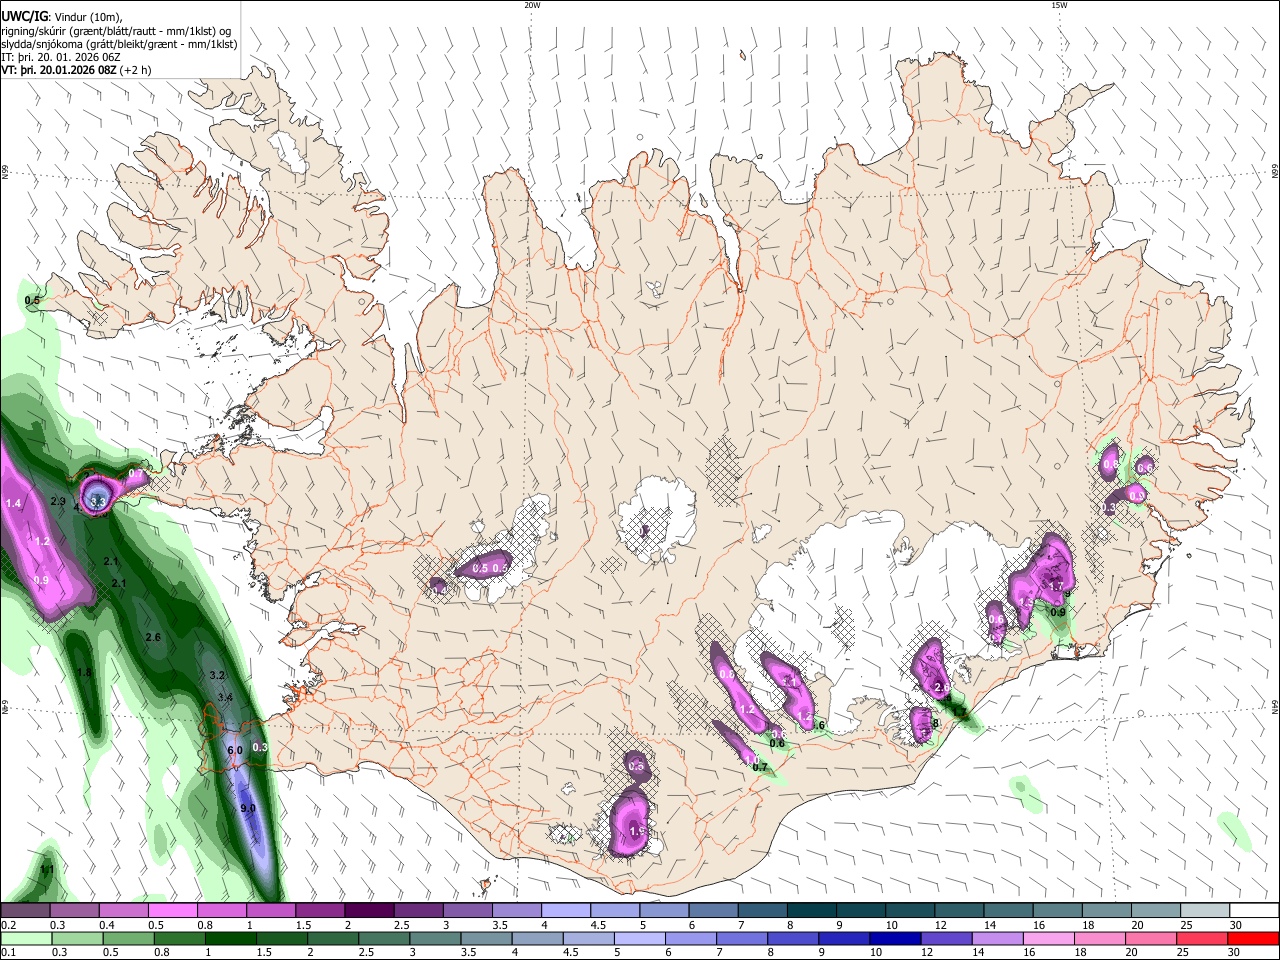Click the 0.3 value on Reykjanes peninsula

point(260,747)
